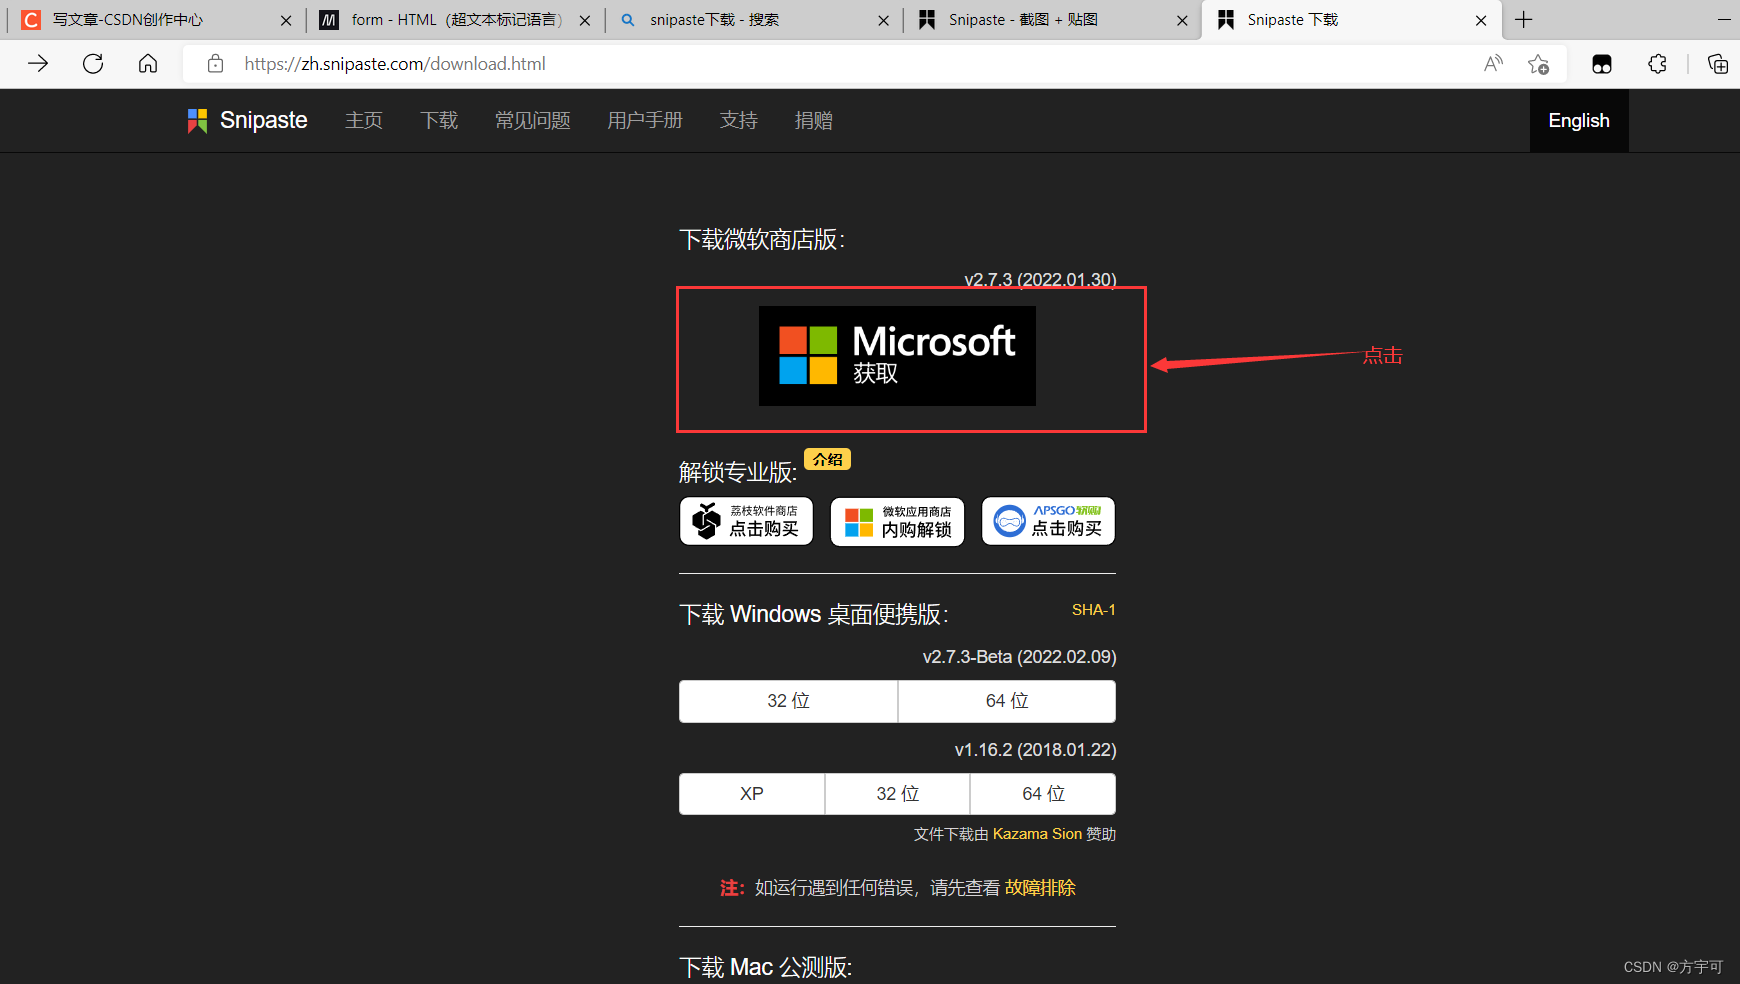Open the 常见问题 navigation link
The width and height of the screenshot is (1740, 984).
(533, 121)
